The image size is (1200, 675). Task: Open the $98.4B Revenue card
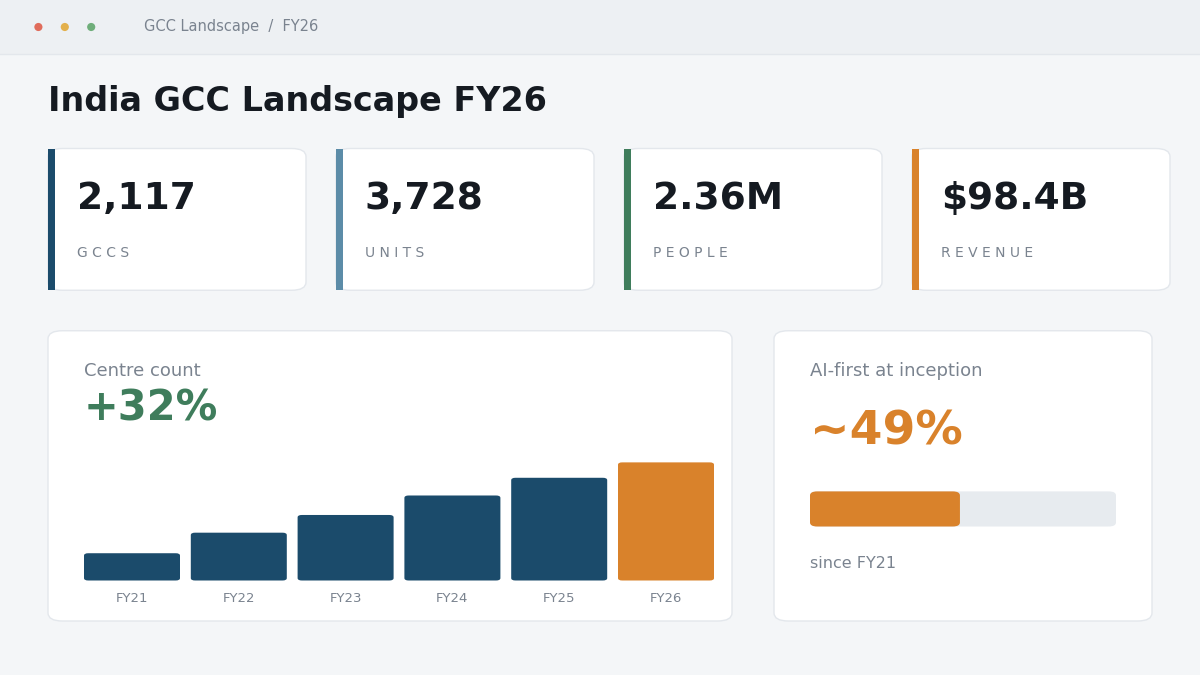point(1041,219)
